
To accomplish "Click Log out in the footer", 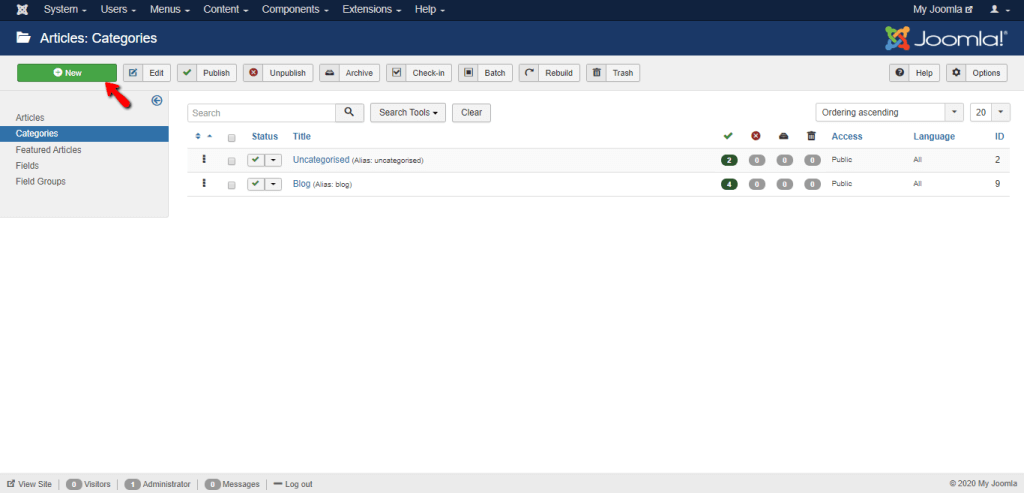I will tap(293, 484).
